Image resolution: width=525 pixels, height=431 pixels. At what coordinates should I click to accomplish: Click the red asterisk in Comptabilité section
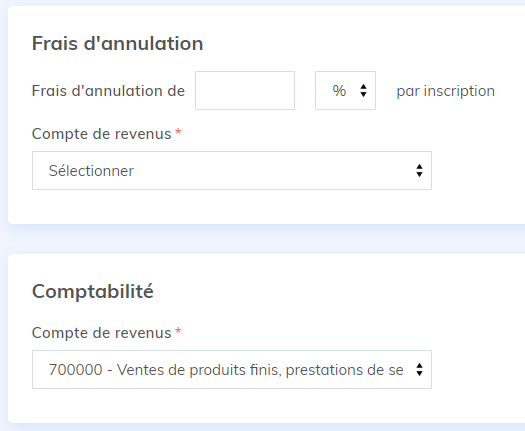click(x=178, y=331)
